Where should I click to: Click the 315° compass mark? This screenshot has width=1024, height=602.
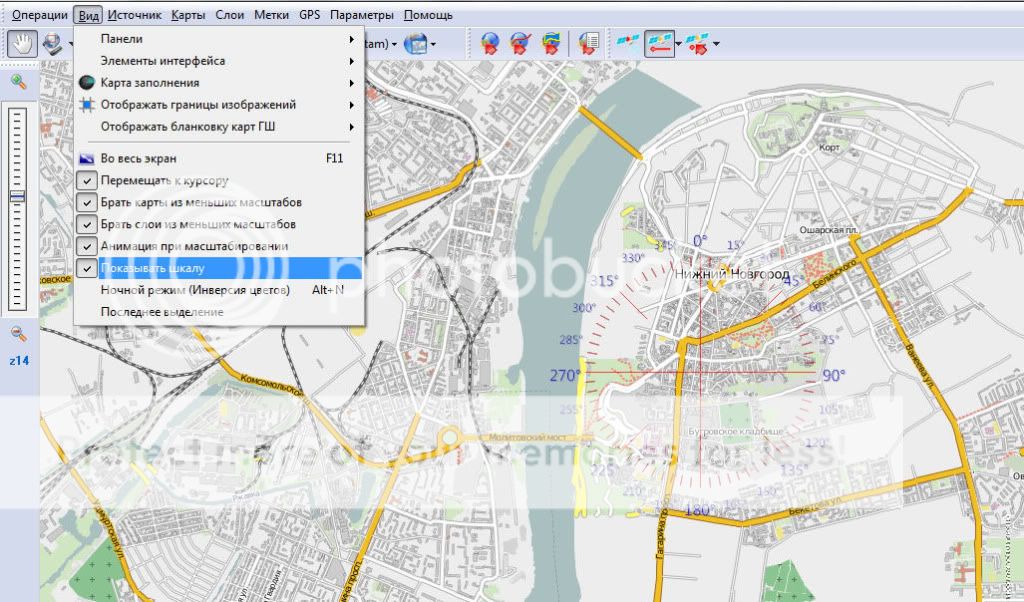[604, 281]
